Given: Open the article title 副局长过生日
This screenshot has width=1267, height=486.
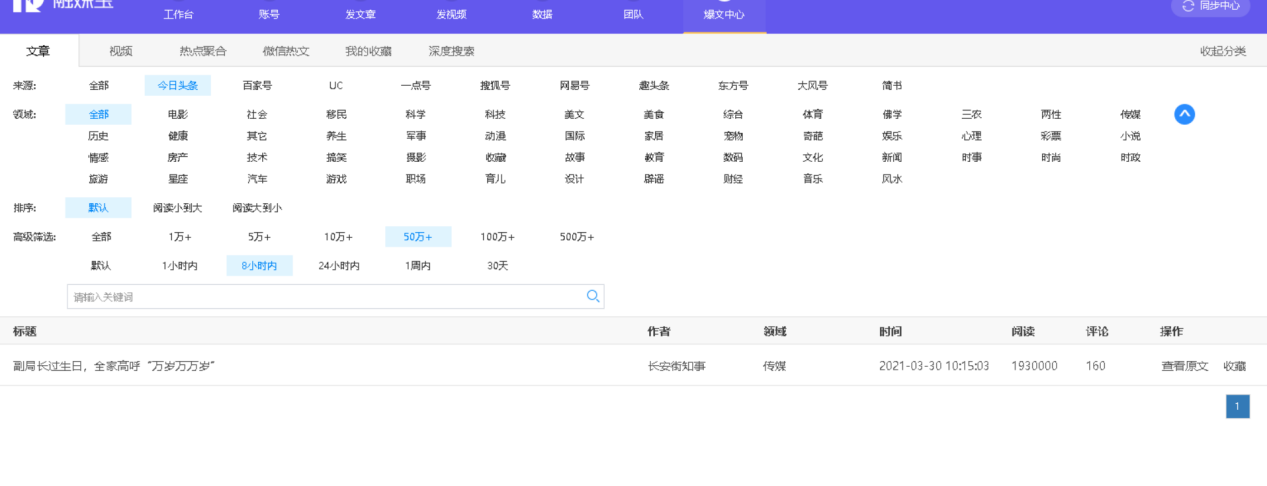Looking at the screenshot, I should 114,366.
